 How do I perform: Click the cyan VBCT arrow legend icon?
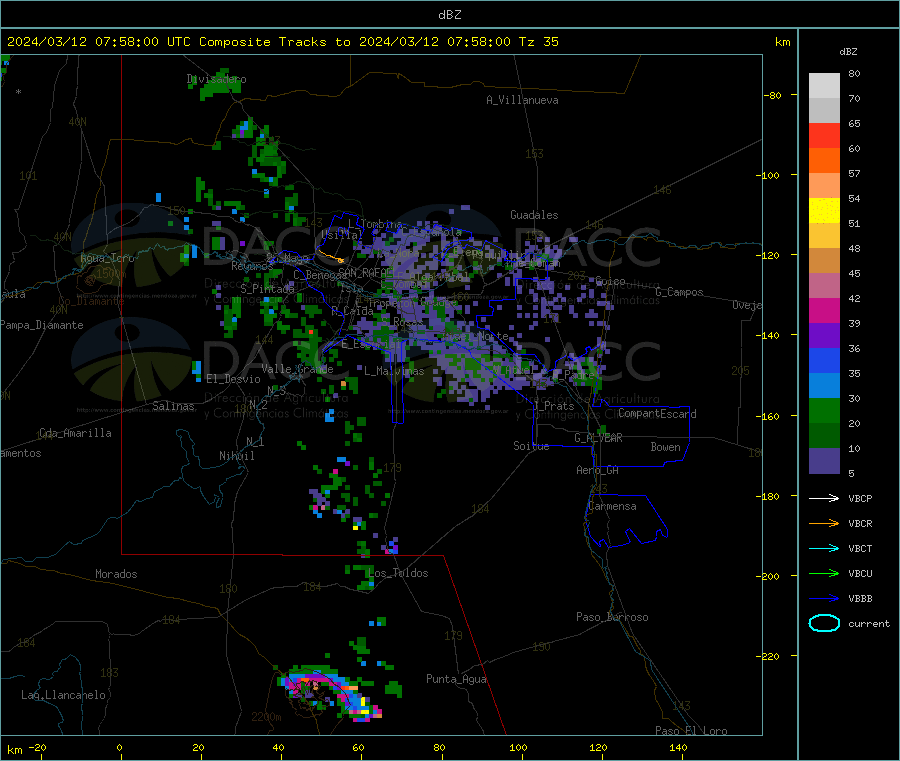[x=824, y=548]
